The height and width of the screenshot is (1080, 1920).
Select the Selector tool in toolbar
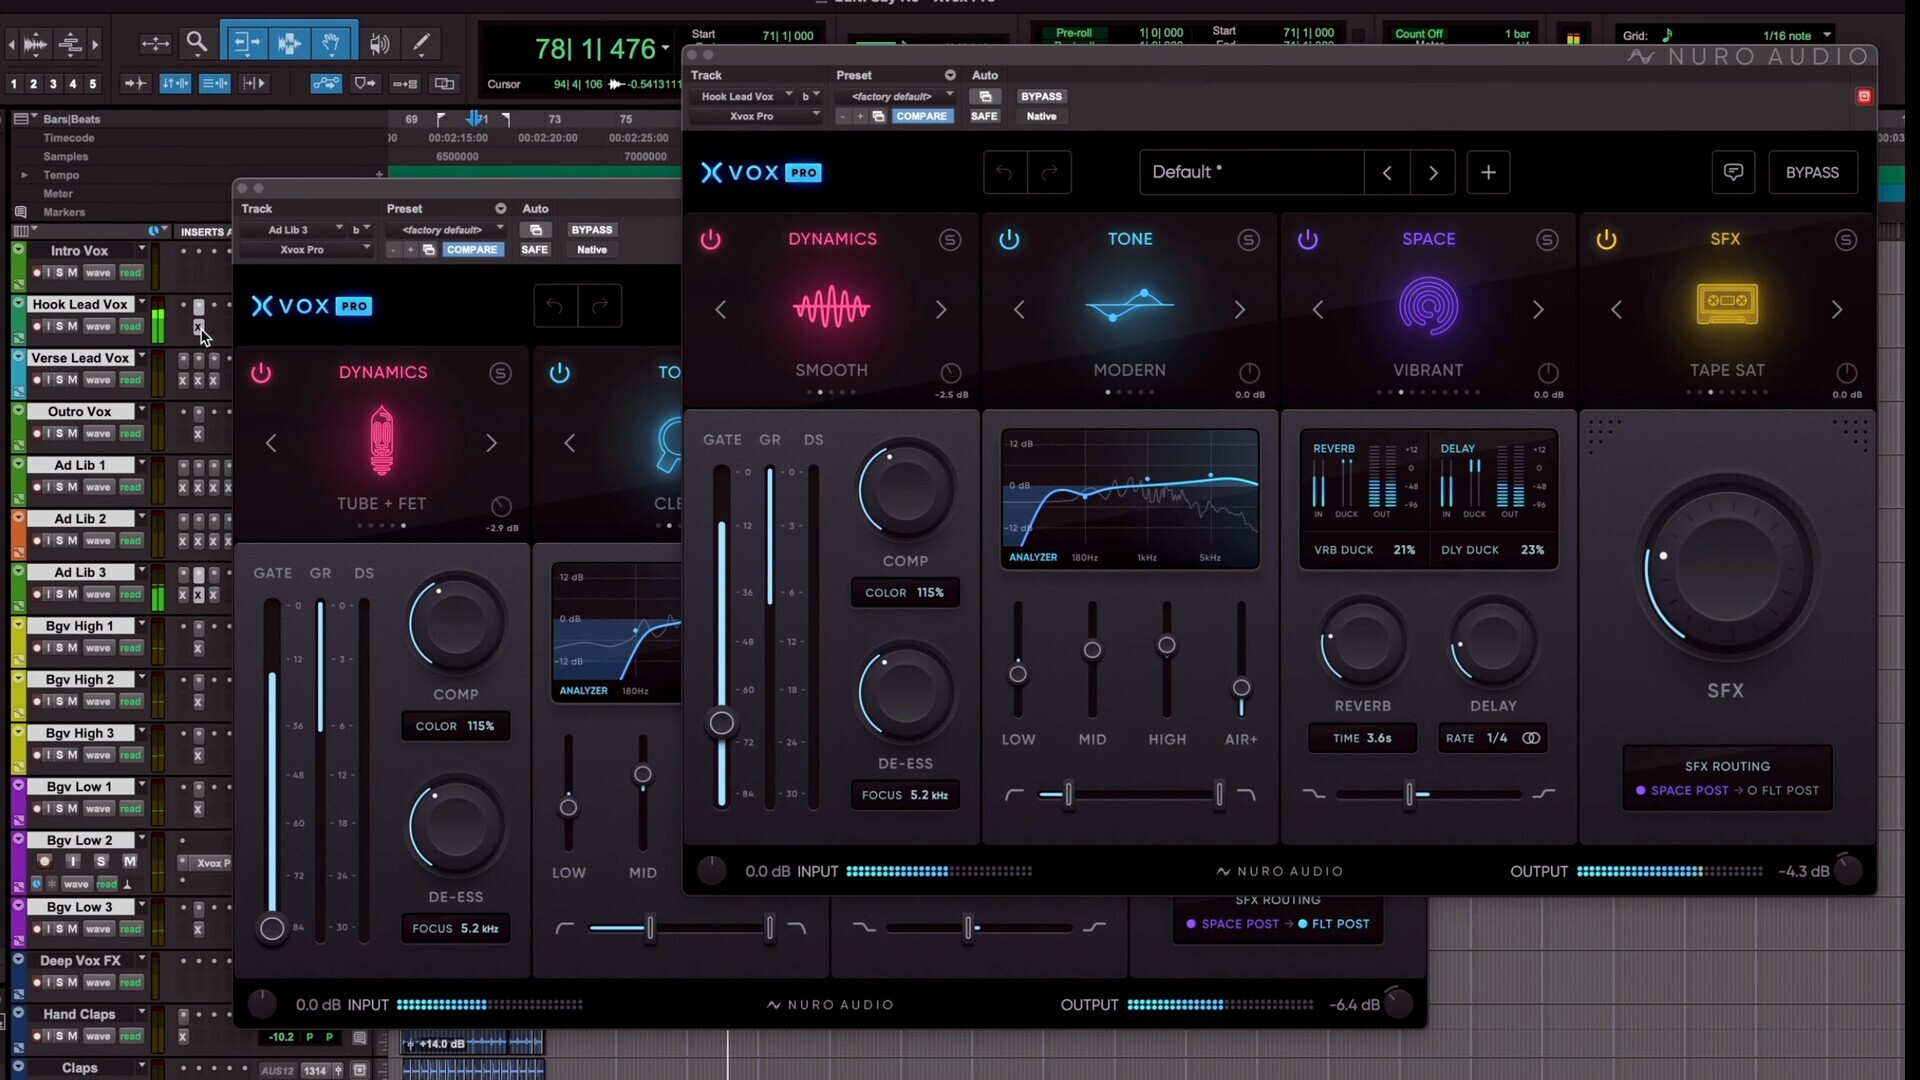tap(288, 43)
